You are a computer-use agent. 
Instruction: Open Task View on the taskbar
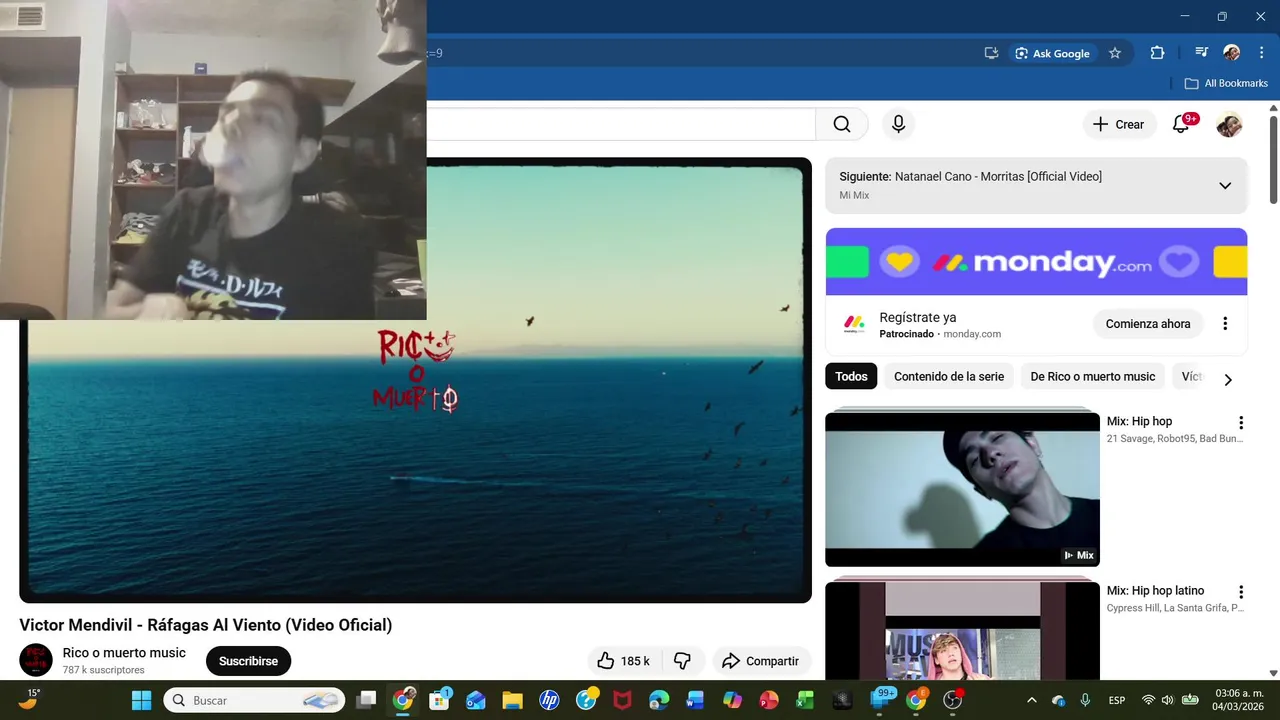[x=367, y=700]
